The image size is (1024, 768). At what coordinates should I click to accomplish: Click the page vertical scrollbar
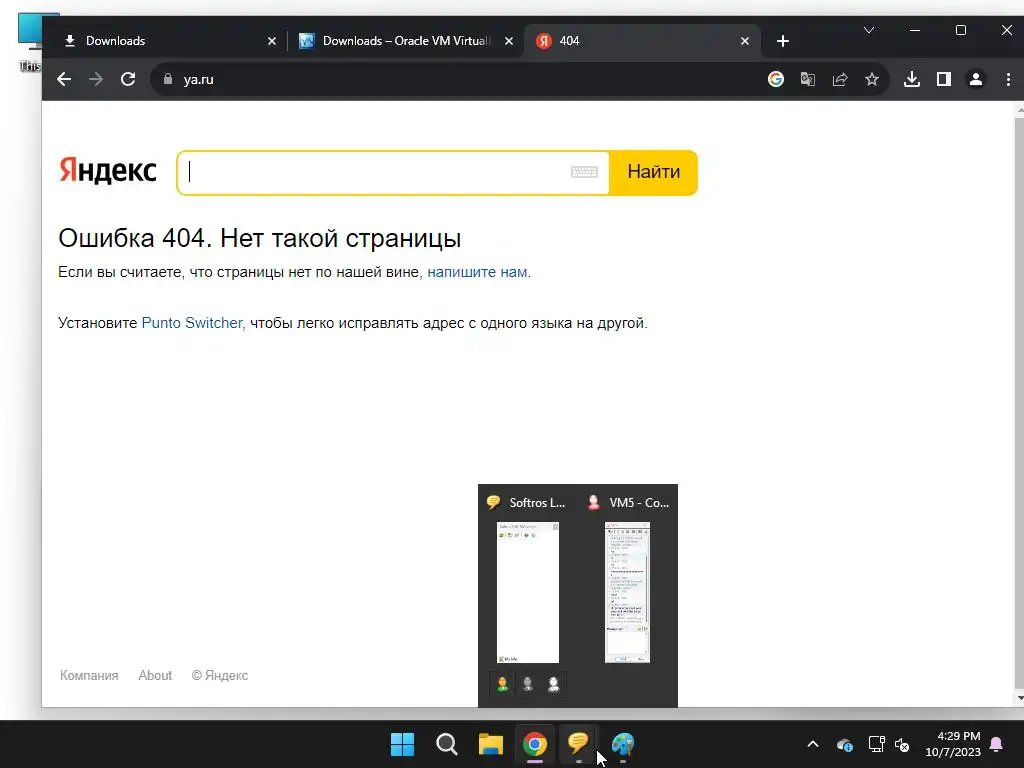(x=1019, y=404)
